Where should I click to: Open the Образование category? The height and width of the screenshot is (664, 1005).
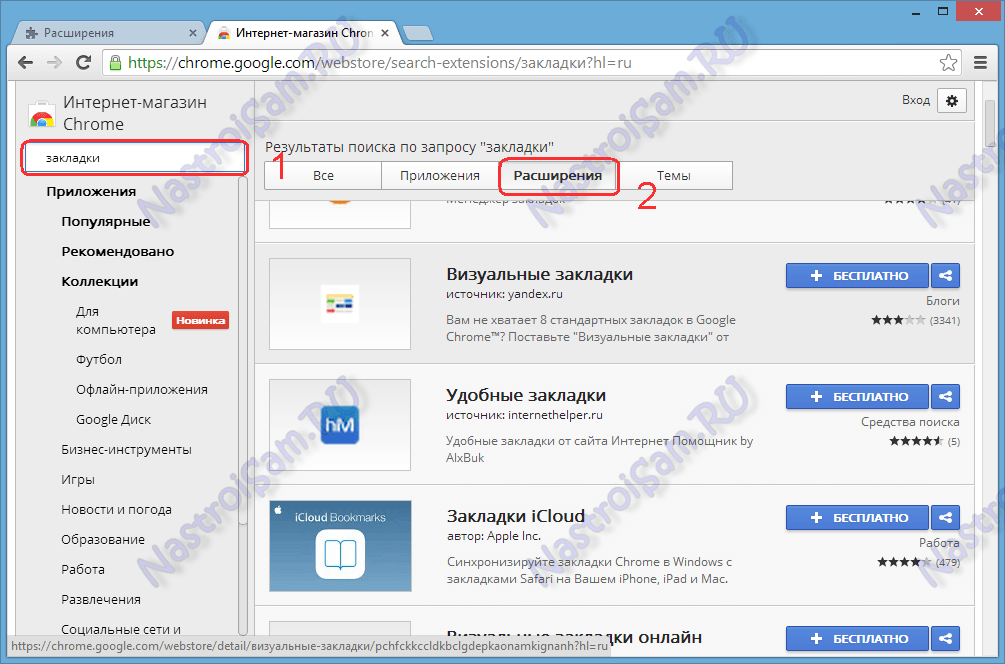coord(103,540)
